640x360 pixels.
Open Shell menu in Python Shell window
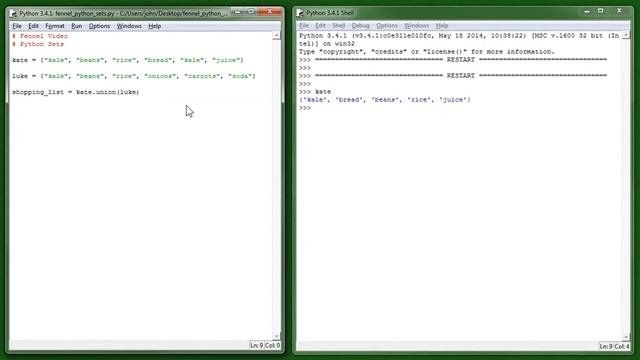click(338, 26)
